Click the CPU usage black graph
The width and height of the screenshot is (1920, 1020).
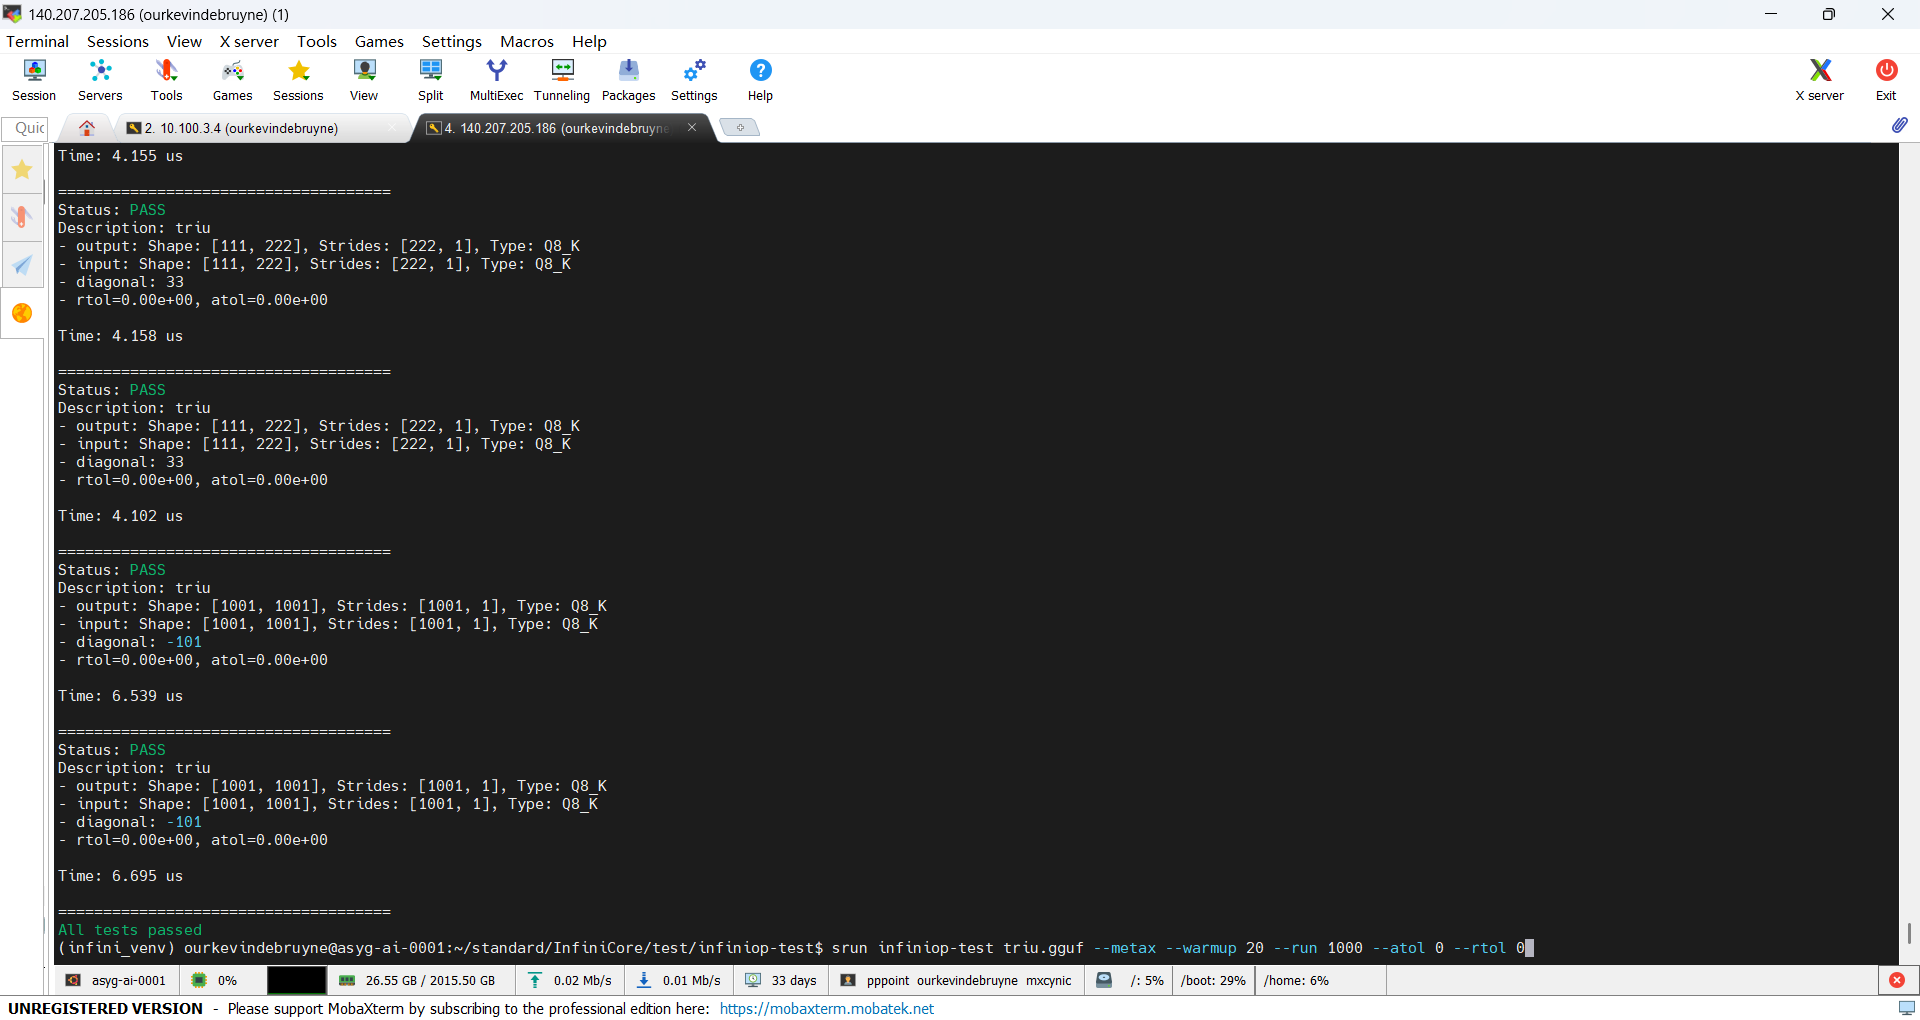pyautogui.click(x=296, y=980)
